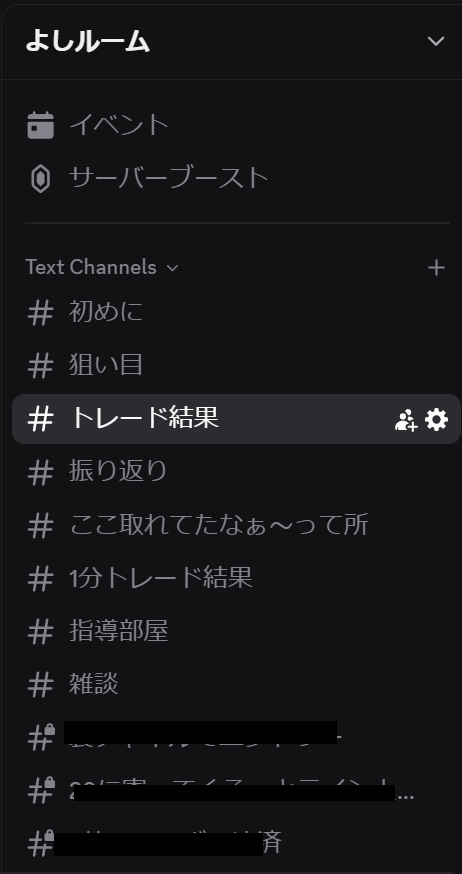Go to the 振り返り channel
Viewport: 462px width, 874px height.
tap(236, 472)
